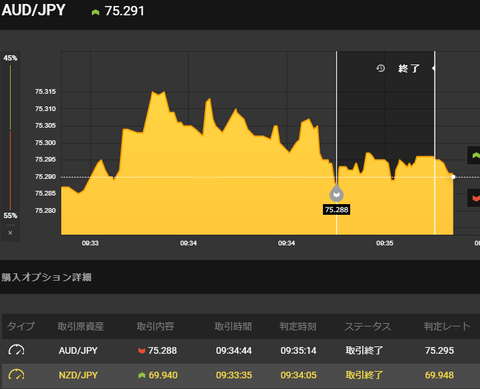Image resolution: width=480 pixels, height=389 pixels.
Task: Click the AUD/JPY title at top
Action: pos(33,10)
